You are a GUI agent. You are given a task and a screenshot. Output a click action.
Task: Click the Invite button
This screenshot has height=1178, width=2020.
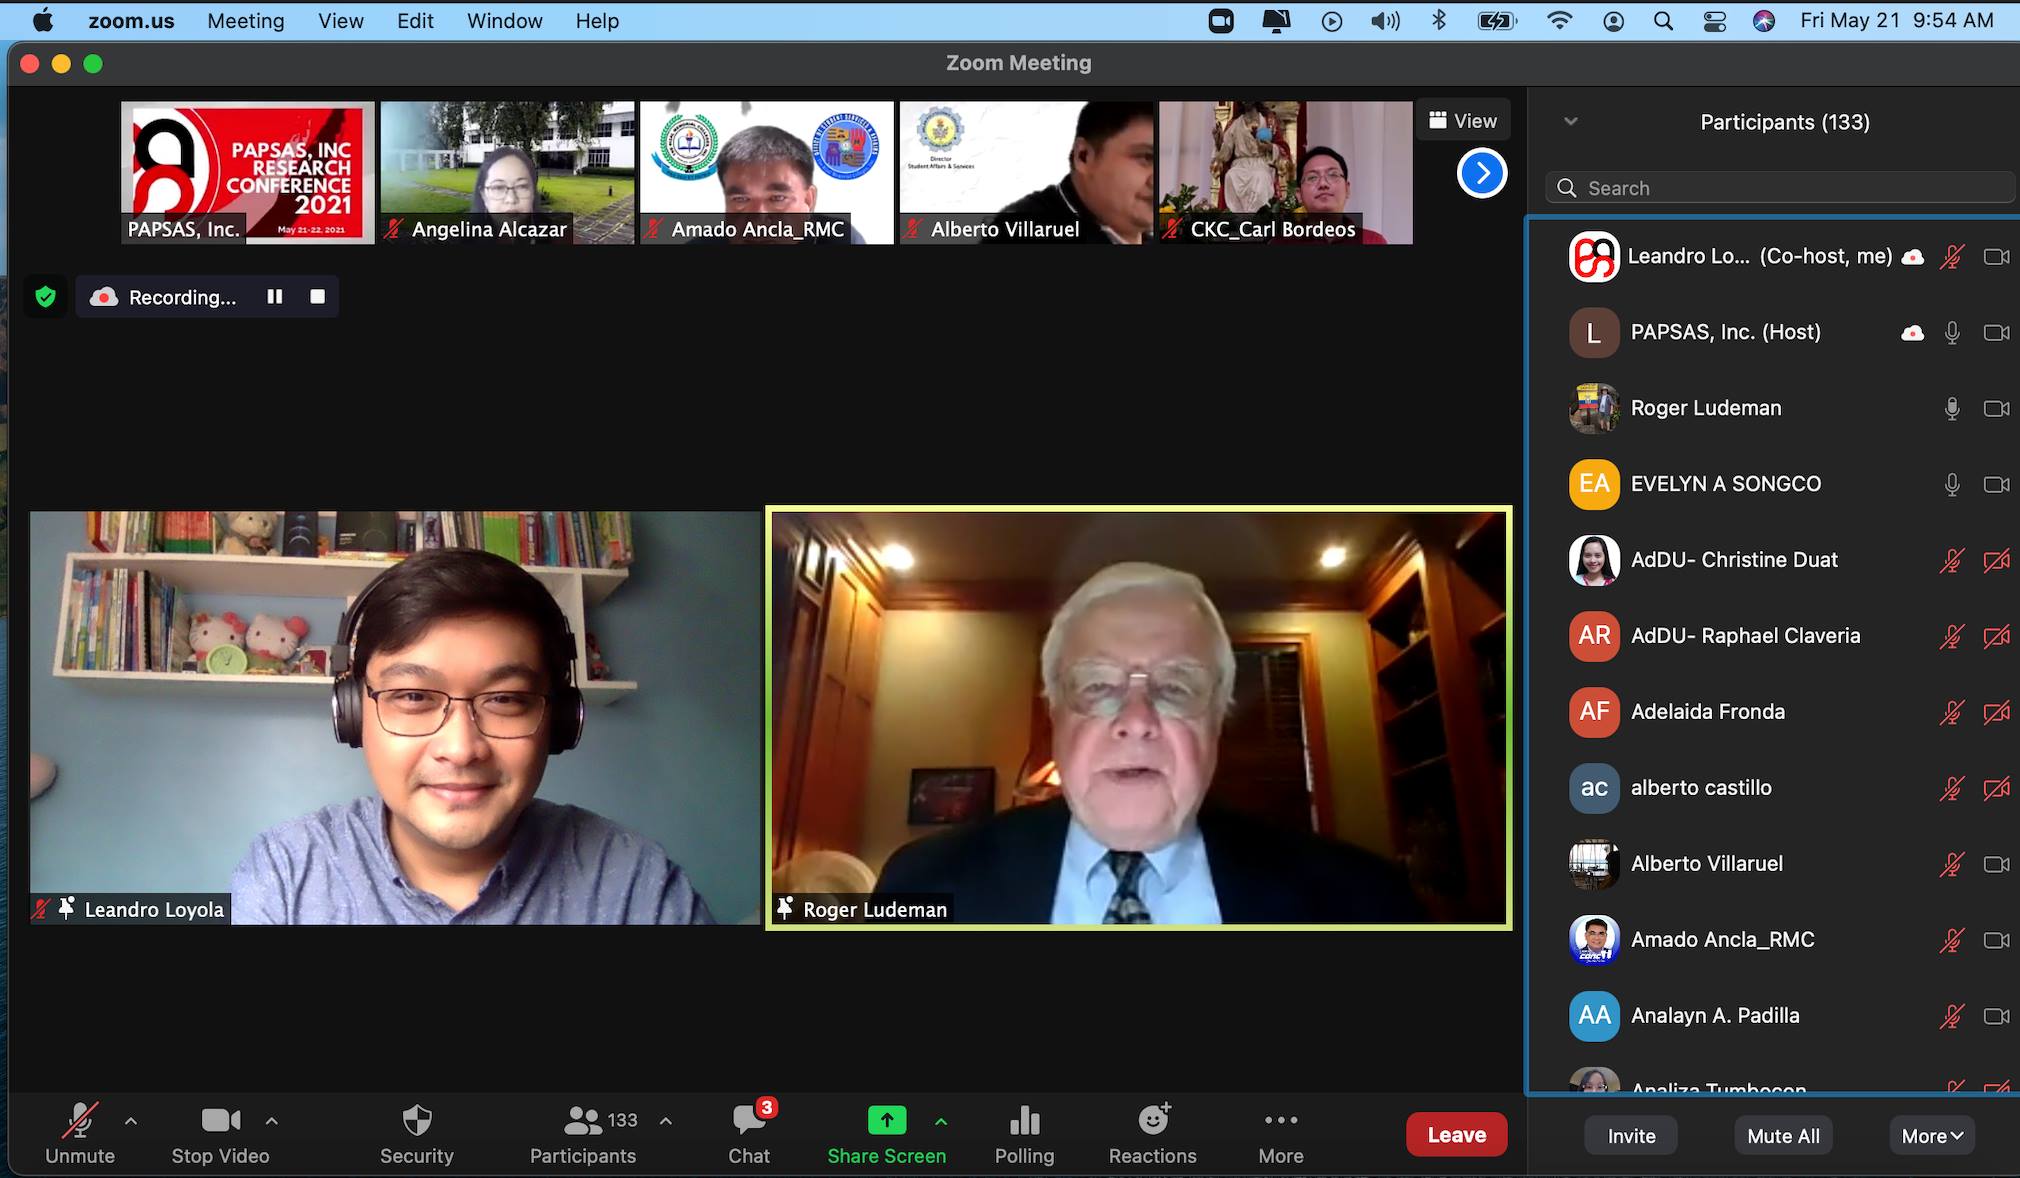(x=1632, y=1136)
